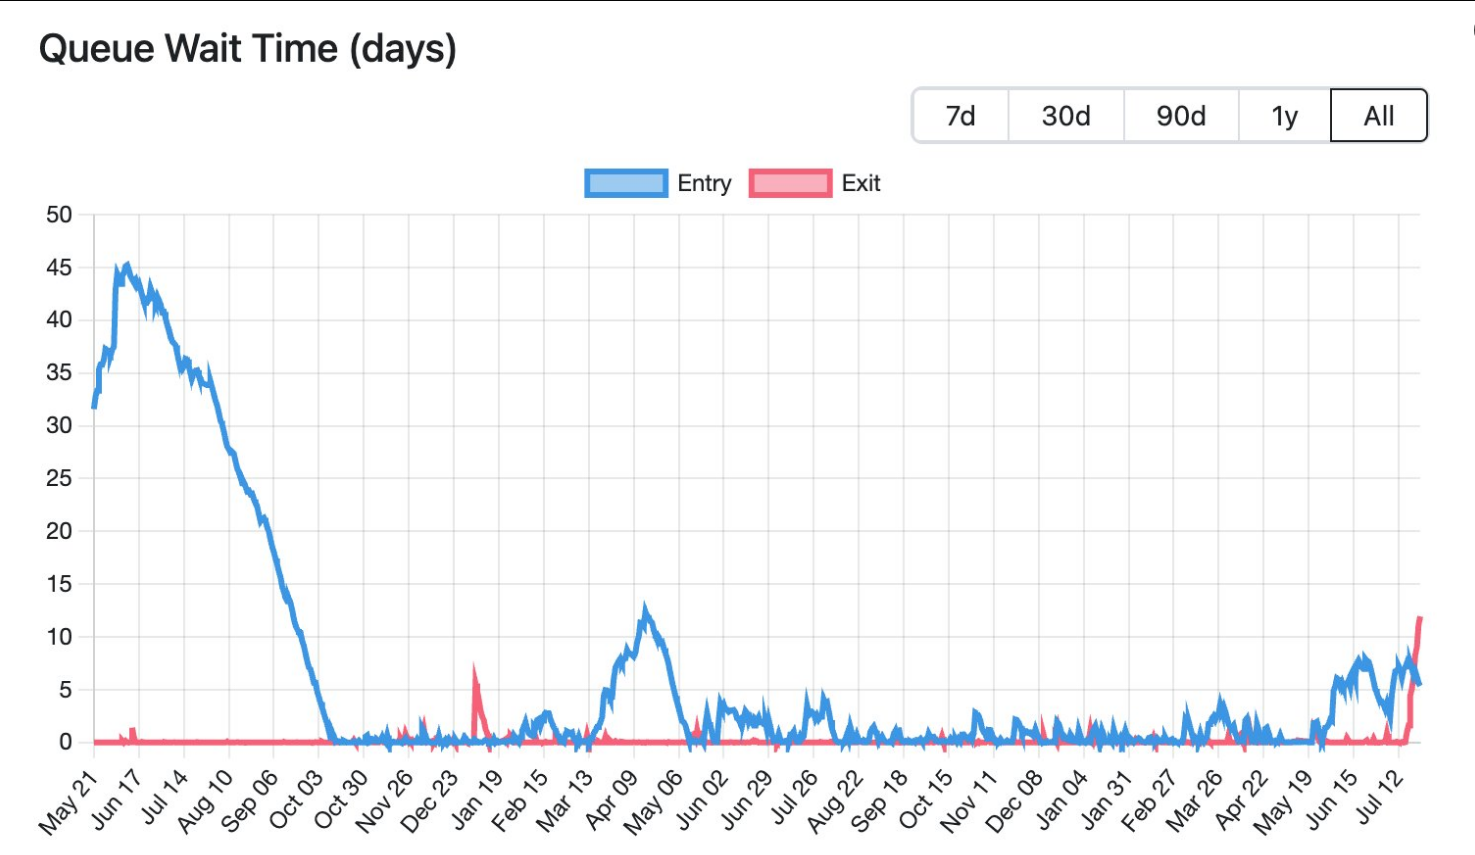The width and height of the screenshot is (1475, 855).
Task: Select the 7d time range
Action: click(961, 116)
